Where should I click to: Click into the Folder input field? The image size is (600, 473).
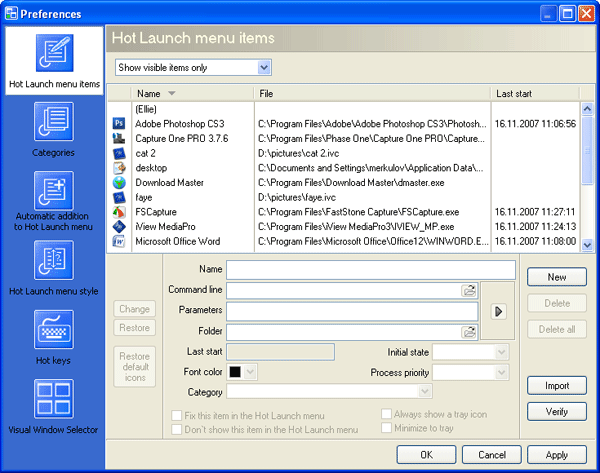(x=344, y=332)
